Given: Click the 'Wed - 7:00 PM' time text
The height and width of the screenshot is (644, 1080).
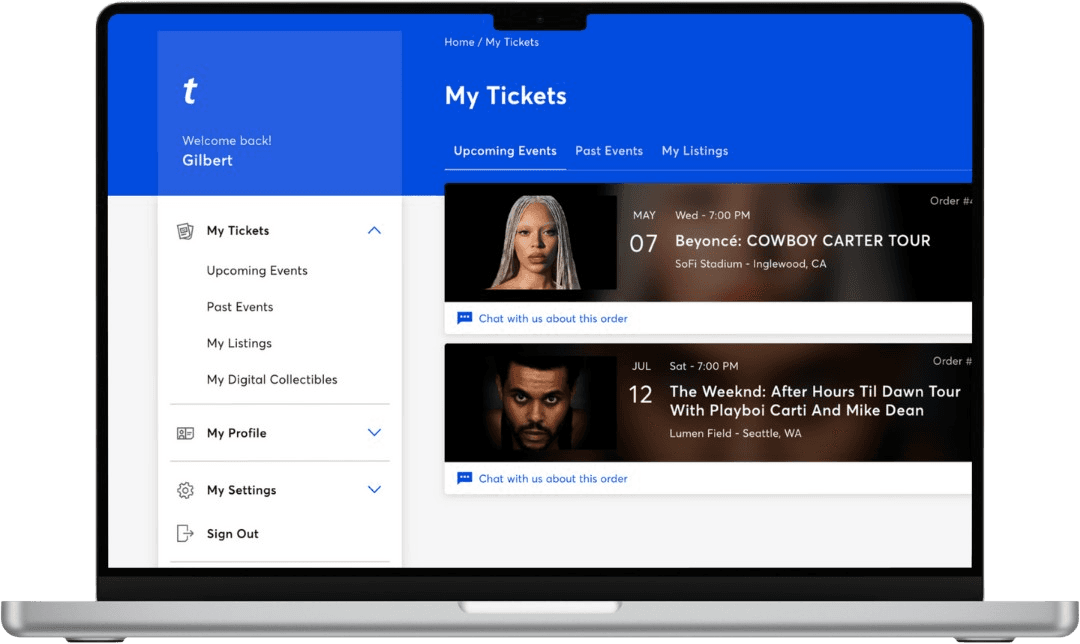Looking at the screenshot, I should click(712, 216).
